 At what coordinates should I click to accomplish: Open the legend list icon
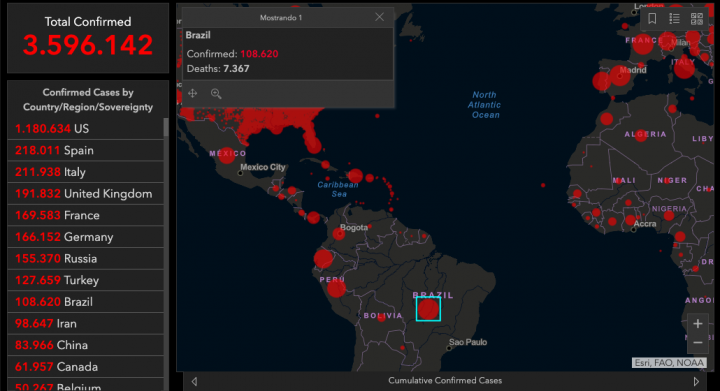coord(674,19)
